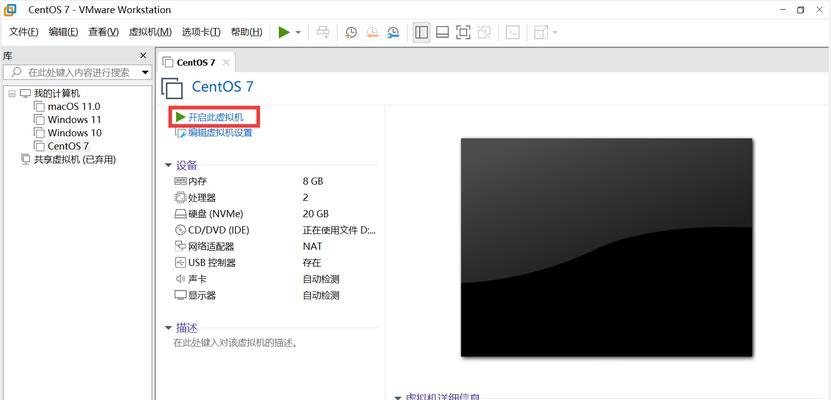831x400 pixels.
Task: Open 内存 memory device settings
Action: [x=197, y=181]
